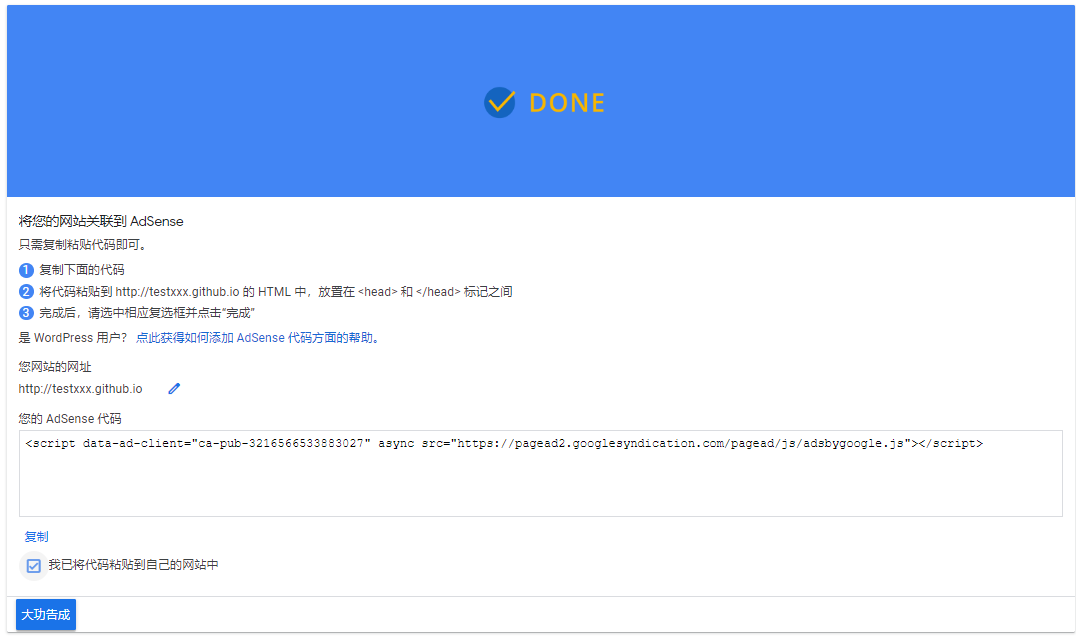This screenshot has width=1076, height=636.
Task: Click the checkmark inside the confirmation checkbox
Action: [x=33, y=565]
